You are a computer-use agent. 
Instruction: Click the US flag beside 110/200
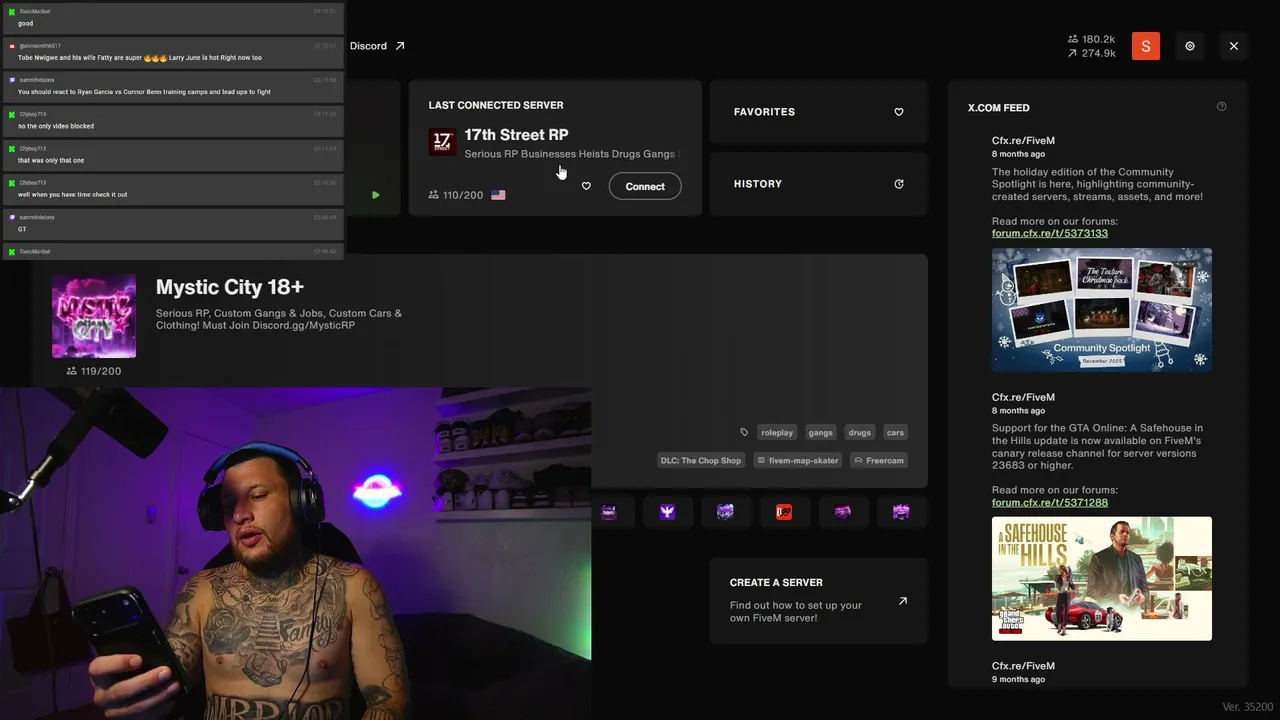coord(498,195)
